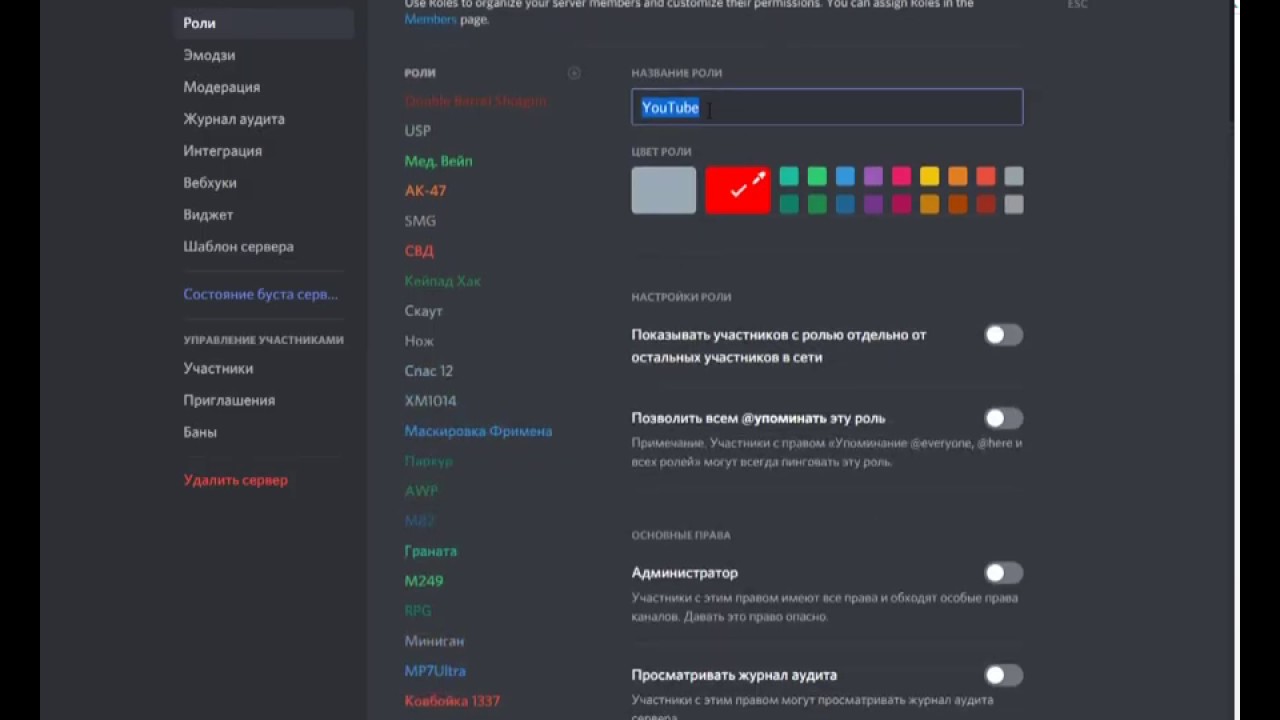Select the Мед. Вейп role
Screen dimensions: 1280x720
(438, 161)
